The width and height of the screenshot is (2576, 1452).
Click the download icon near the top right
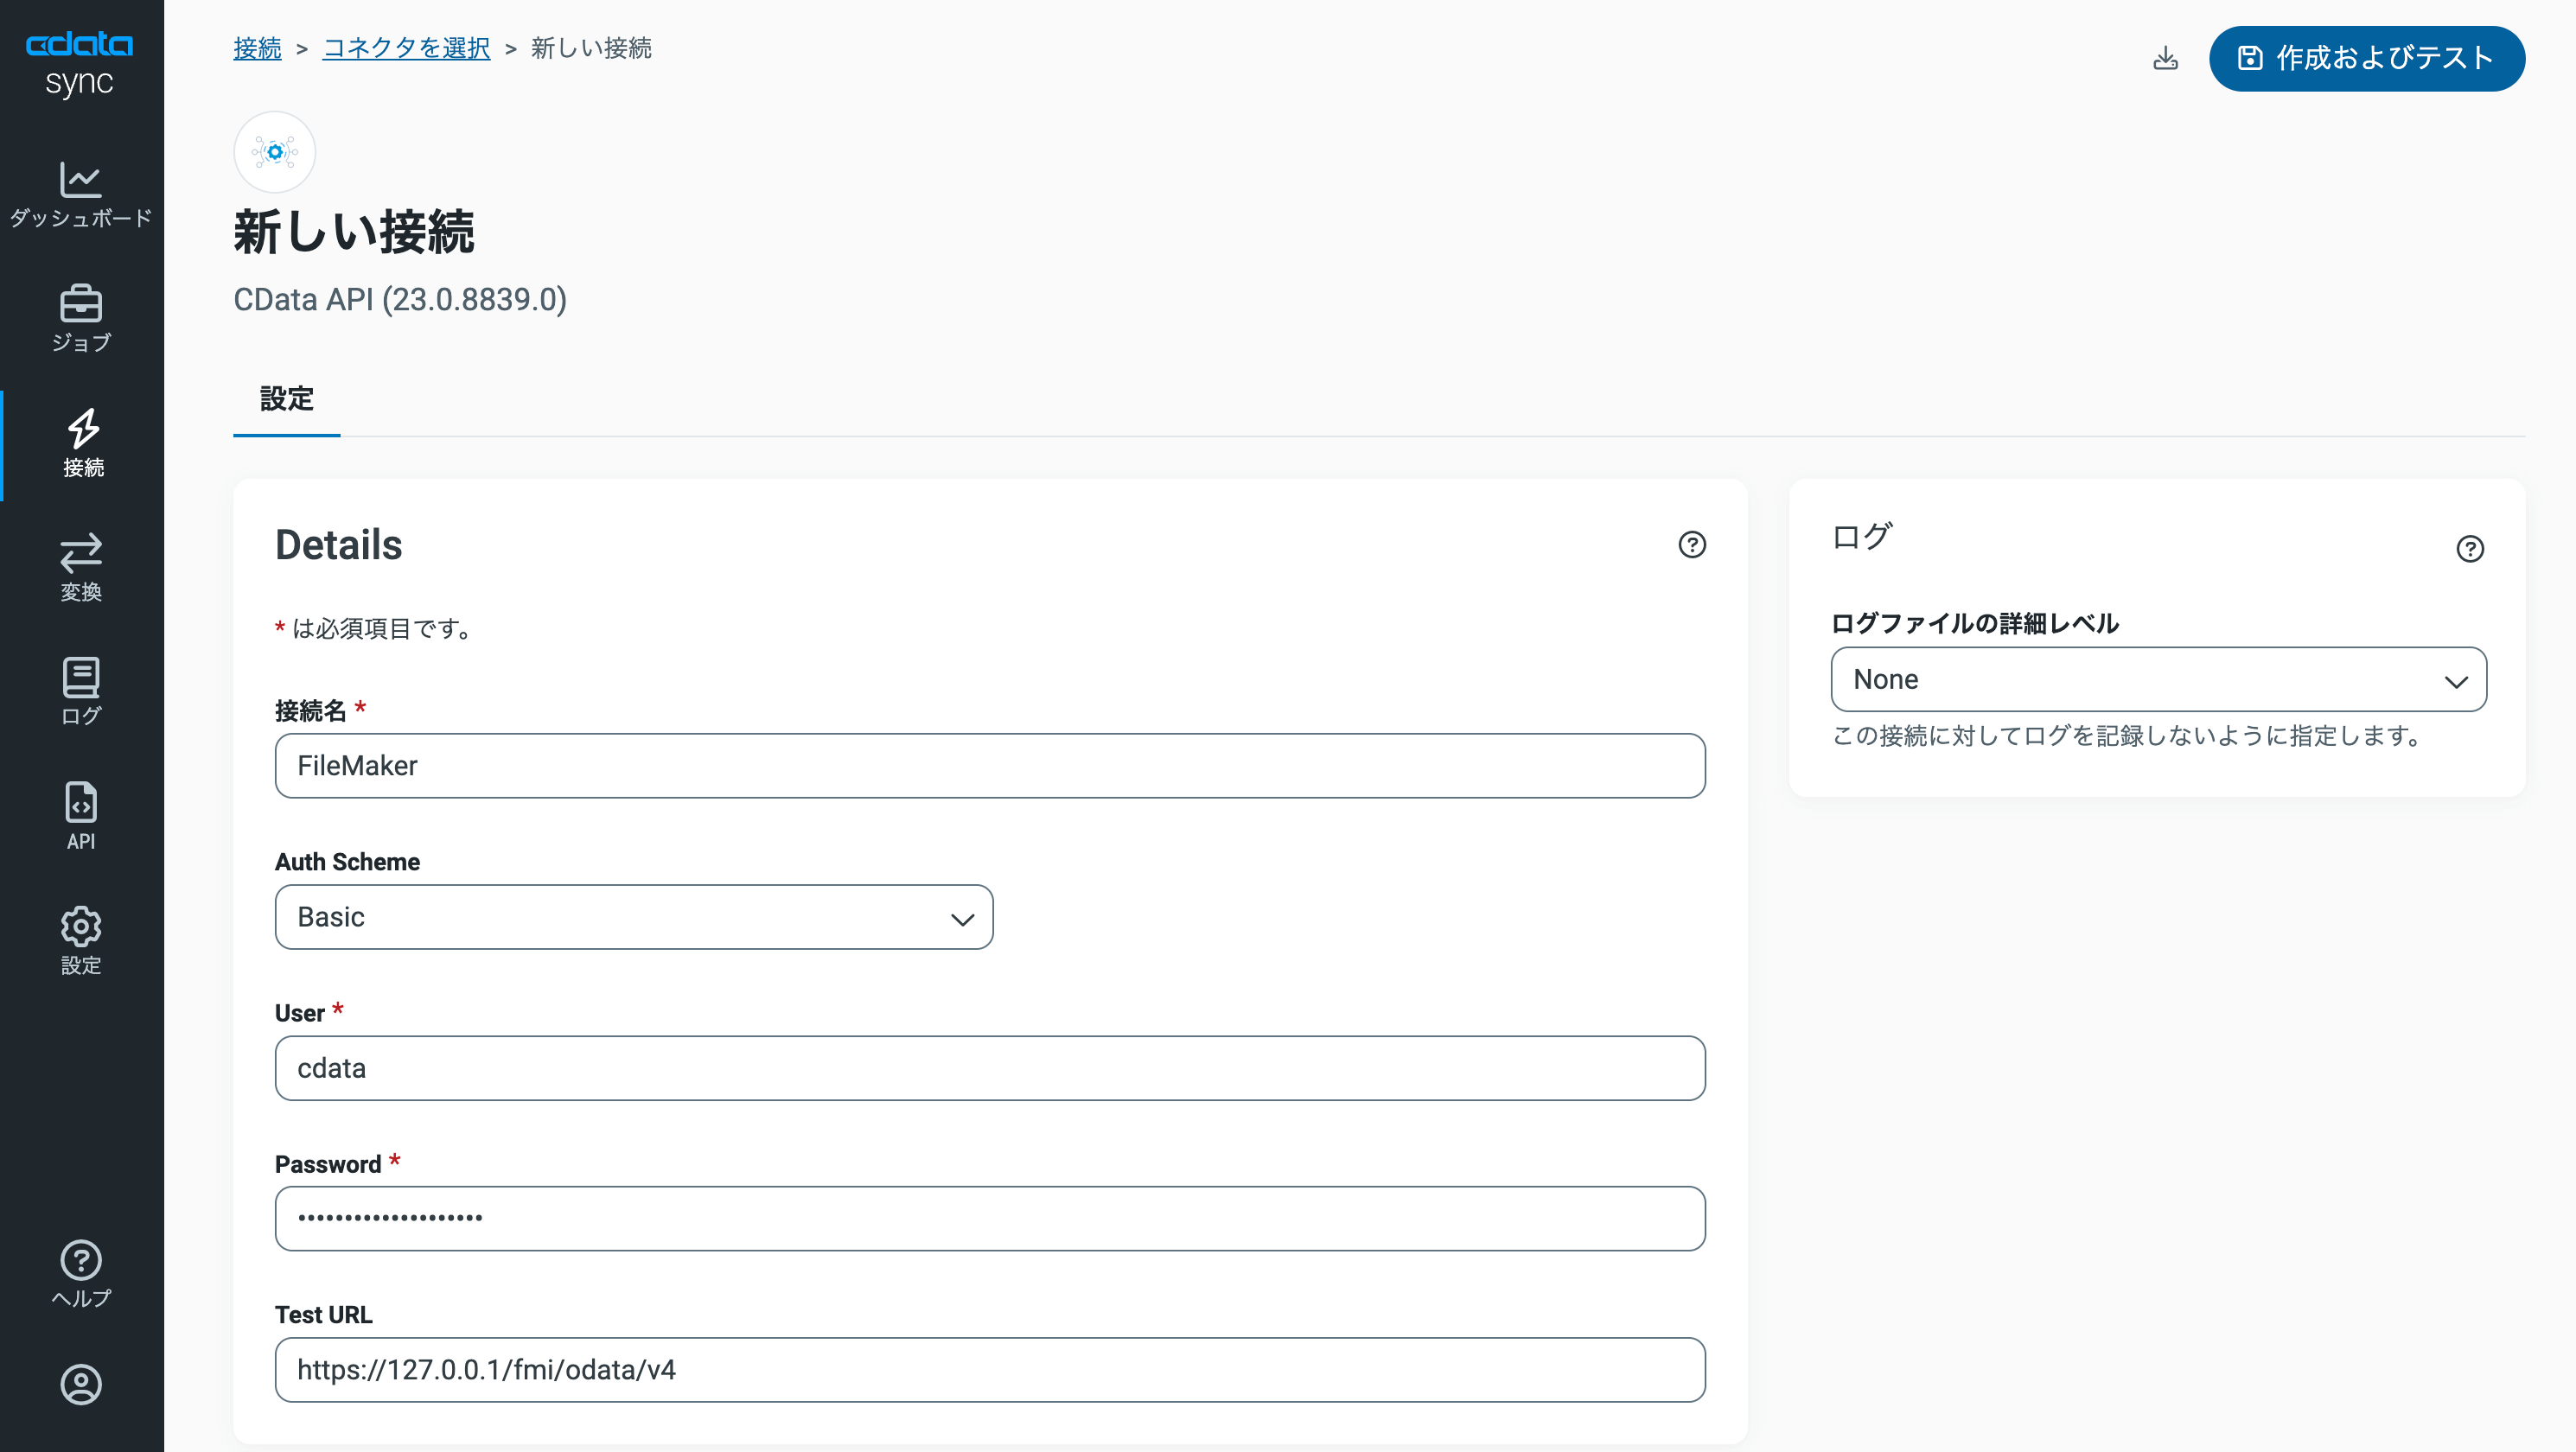pyautogui.click(x=2165, y=58)
